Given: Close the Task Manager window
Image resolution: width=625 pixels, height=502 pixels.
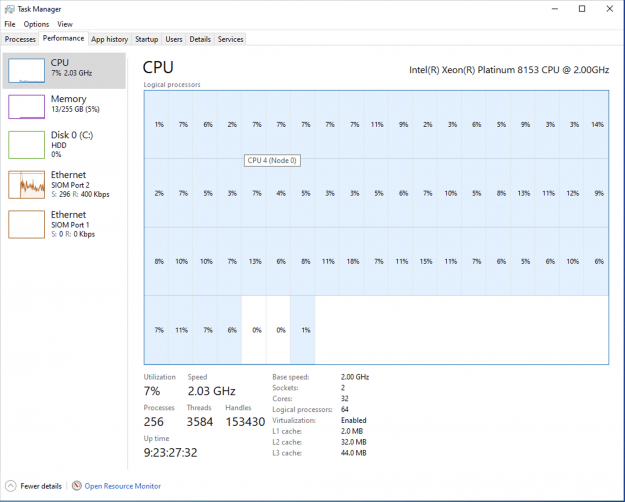Looking at the screenshot, I should click(x=609, y=9).
